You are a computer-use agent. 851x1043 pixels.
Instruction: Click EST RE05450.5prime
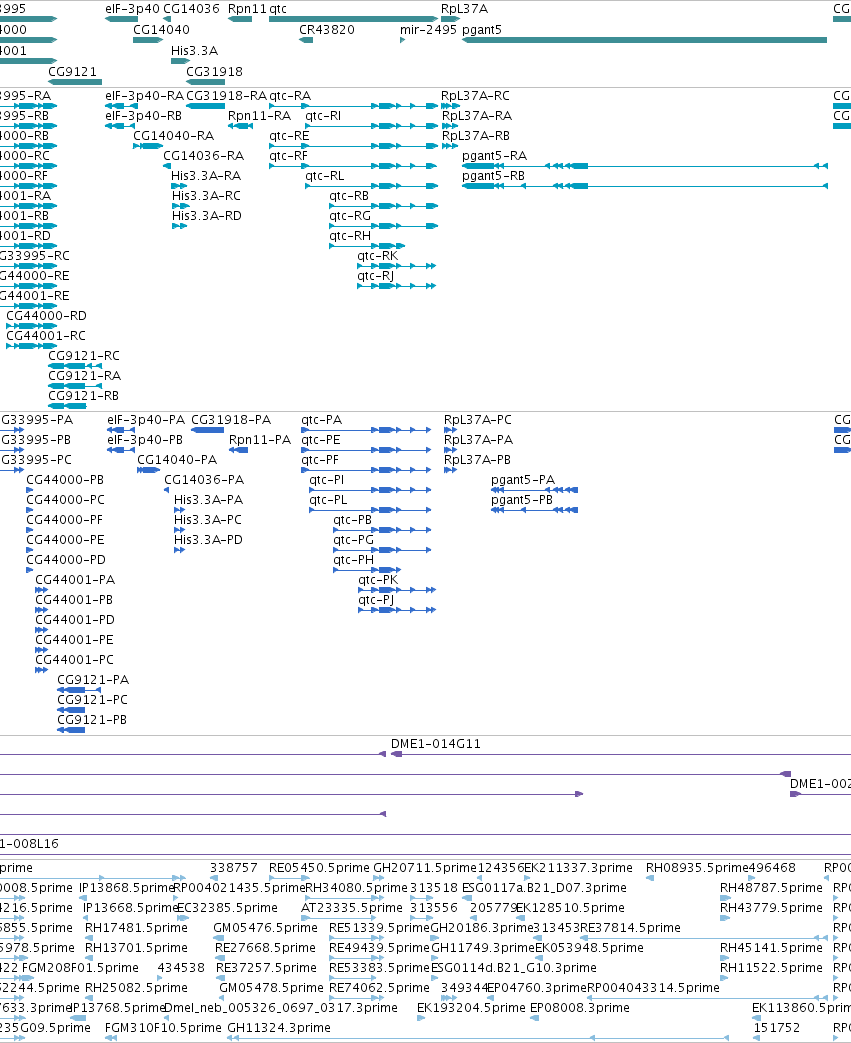319,867
